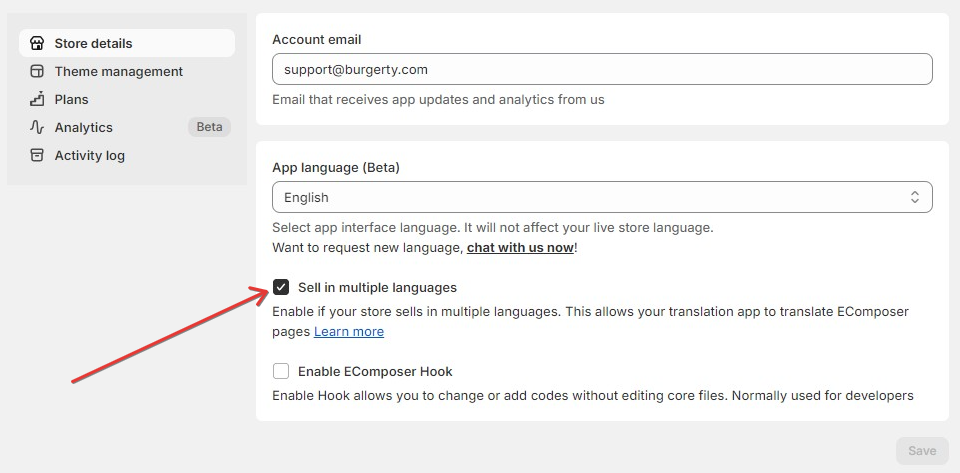Screen dimensions: 960x473
Task: Click the chat with us now link
Action: click(x=520, y=247)
